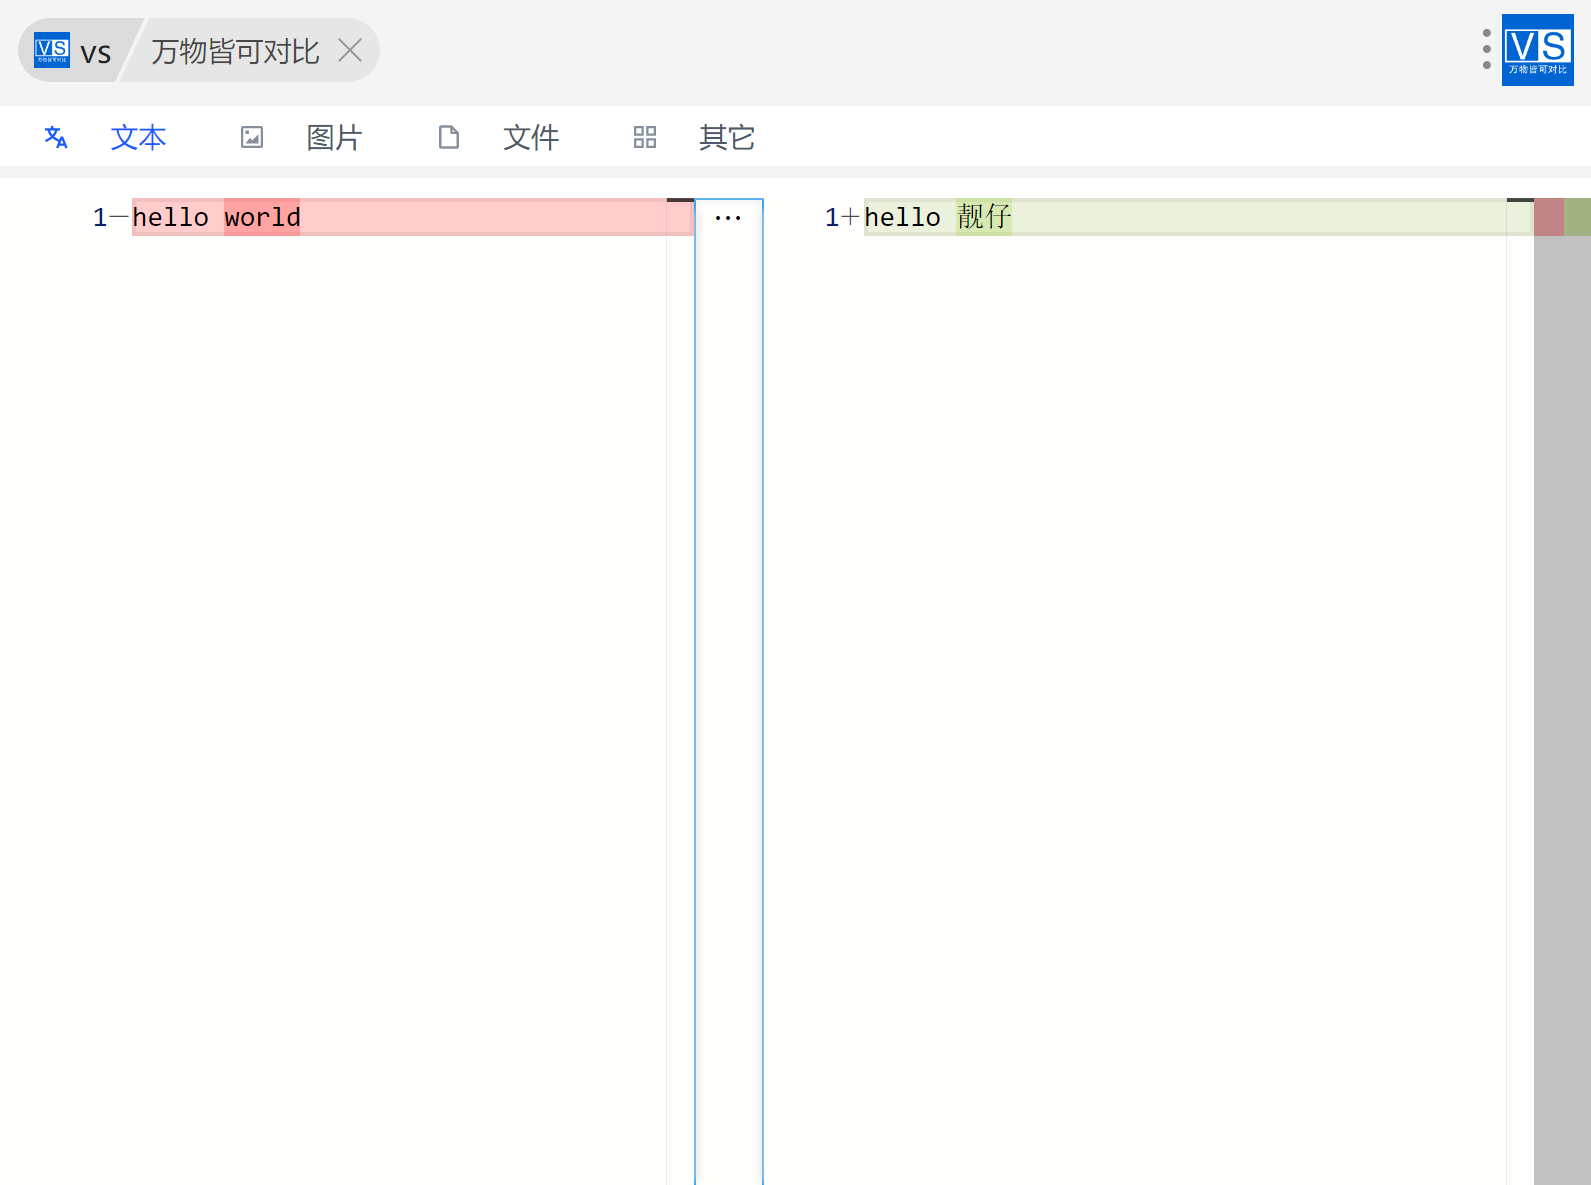
Task: Open the 文本 (text) comparison tab
Action: (138, 137)
